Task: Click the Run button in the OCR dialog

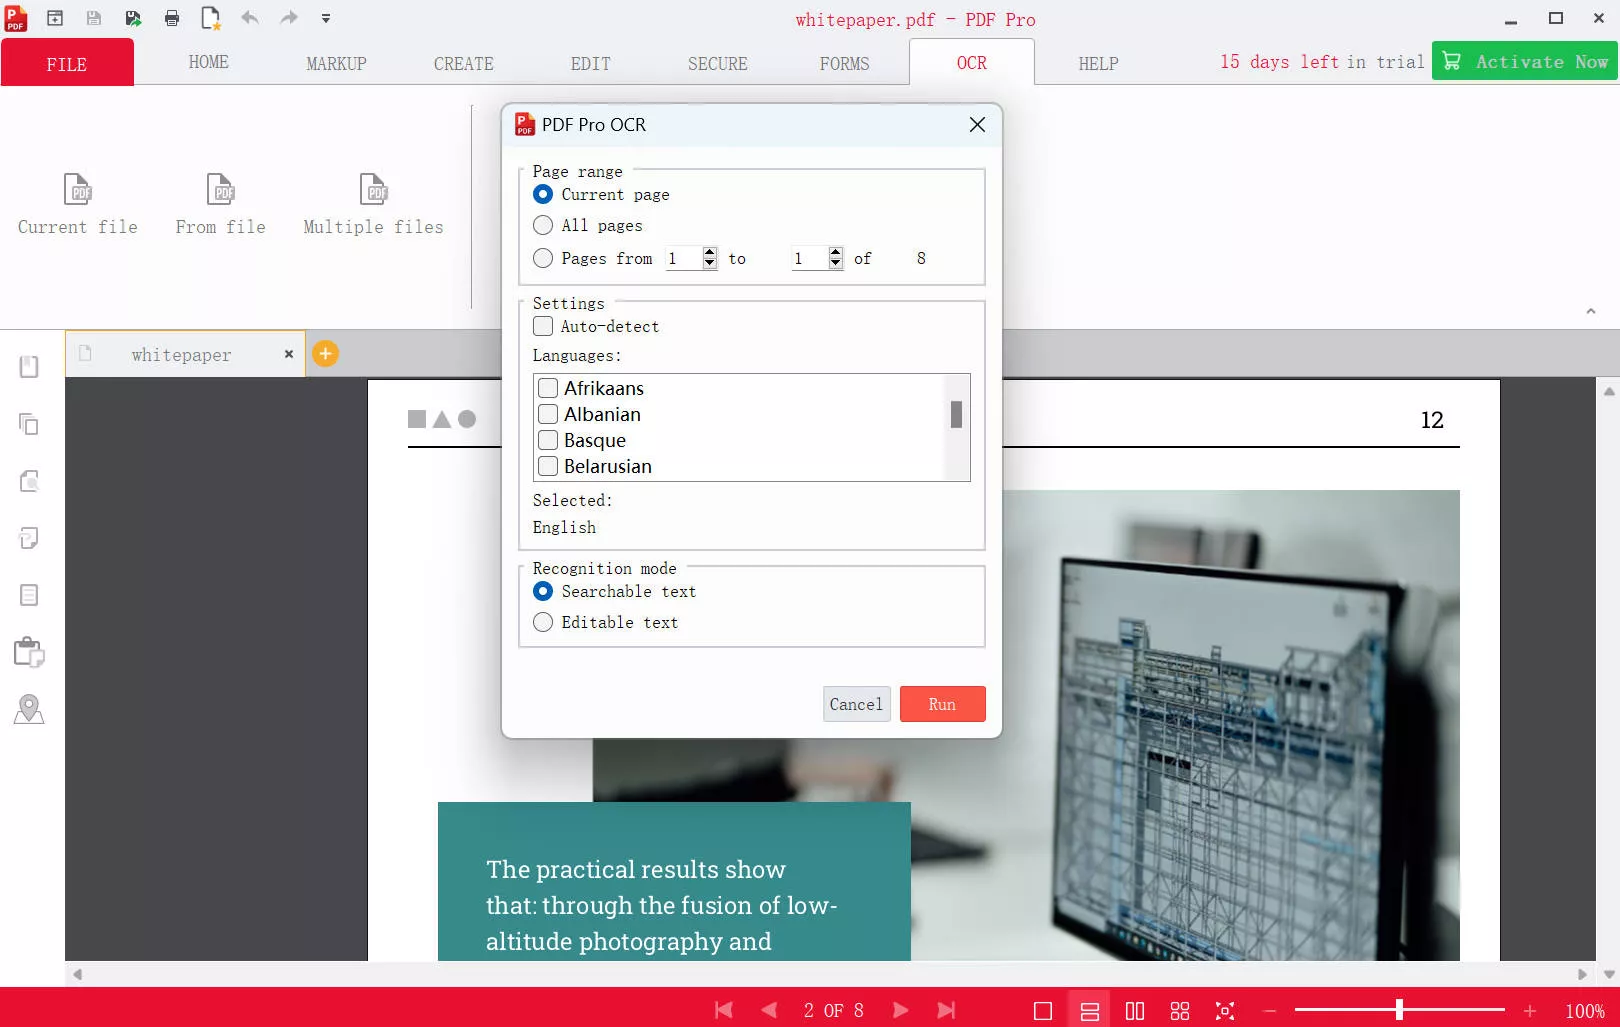Action: (x=941, y=704)
